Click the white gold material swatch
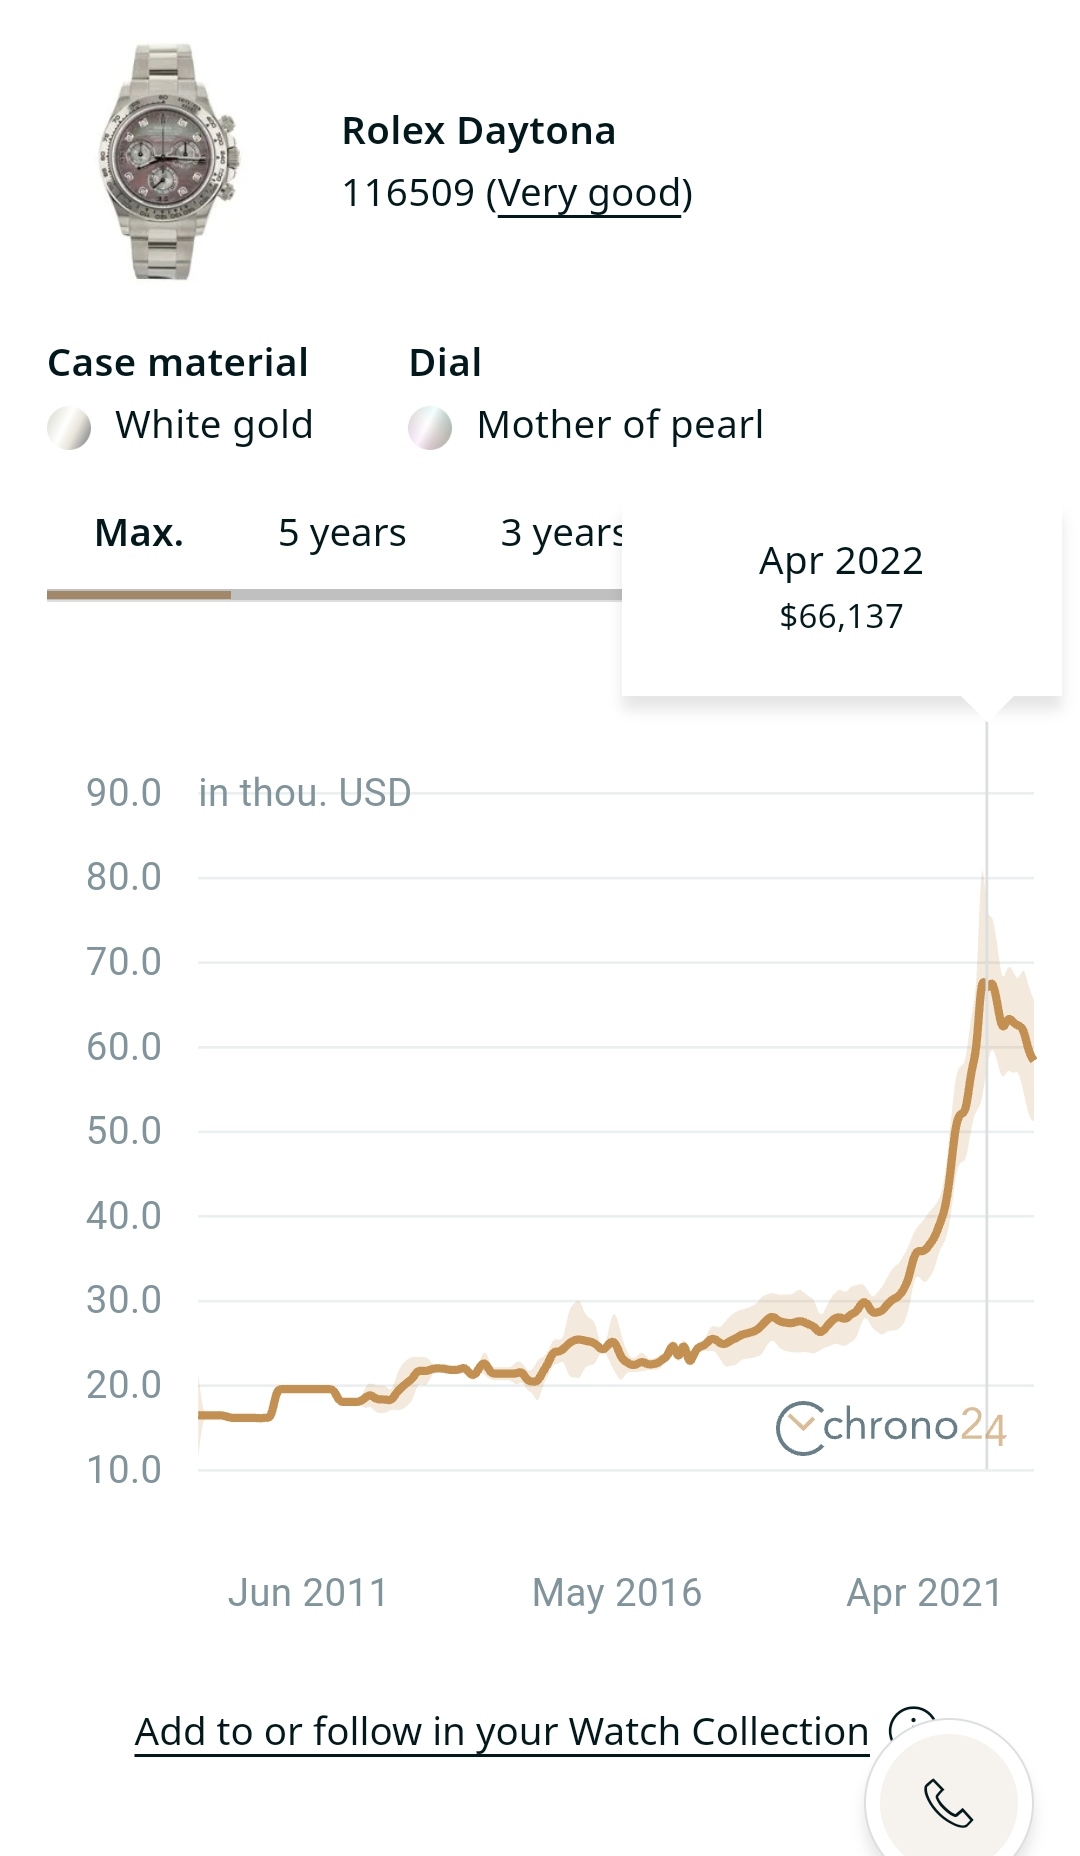The width and height of the screenshot is (1080, 1856). pos(69,428)
